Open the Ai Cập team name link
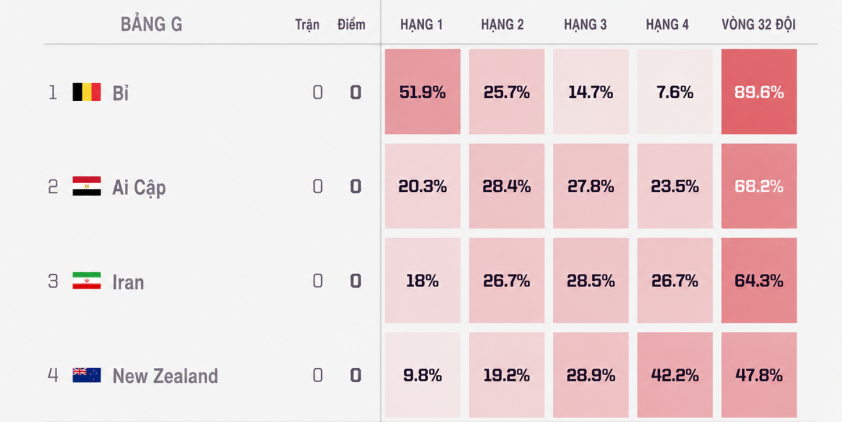Image resolution: width=842 pixels, height=422 pixels. tap(139, 188)
